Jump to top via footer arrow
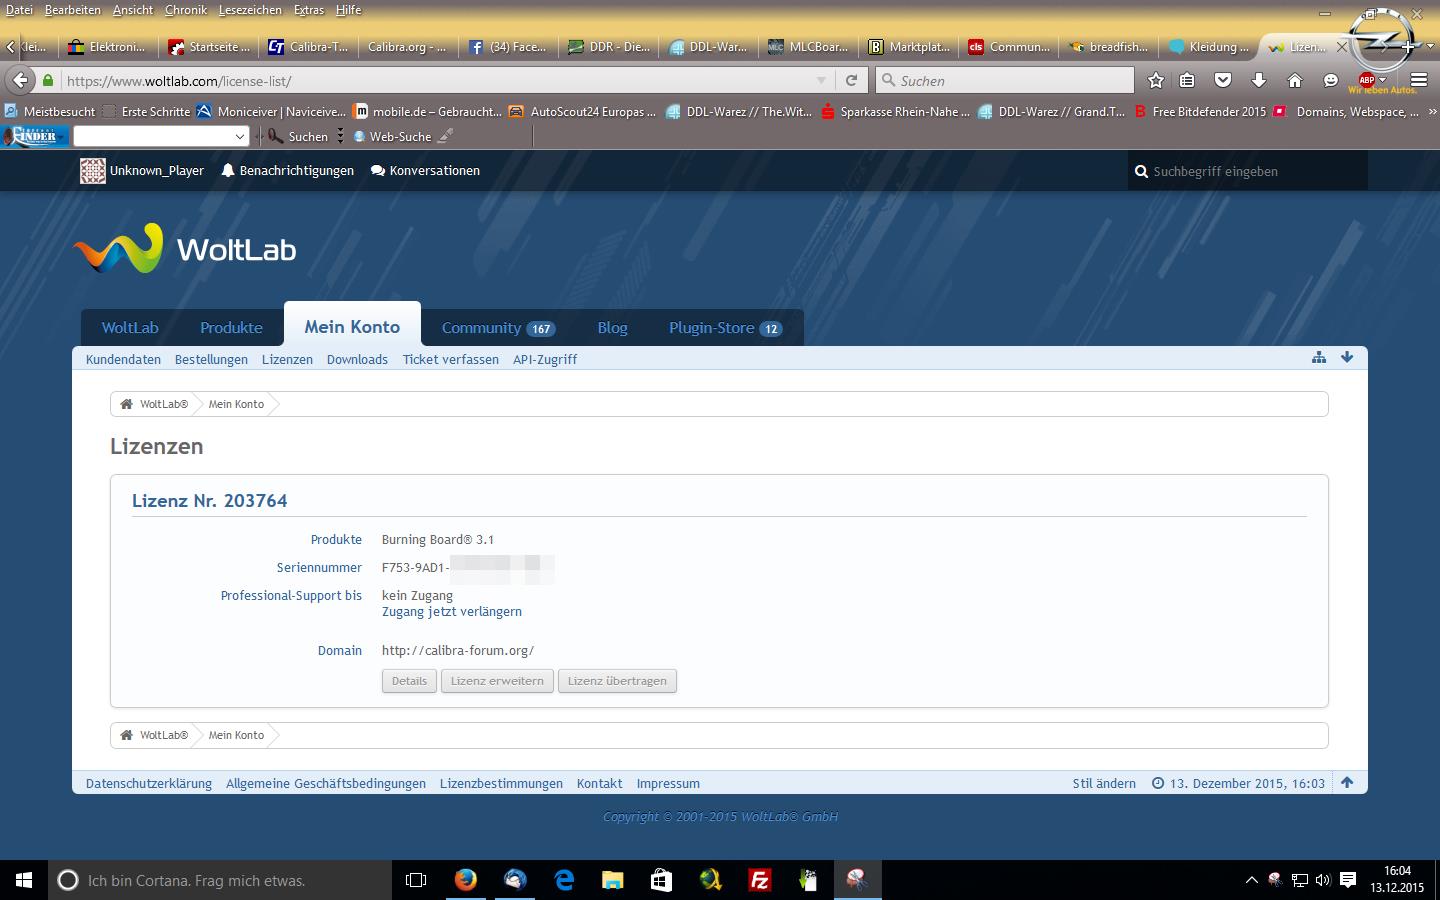 click(1347, 783)
